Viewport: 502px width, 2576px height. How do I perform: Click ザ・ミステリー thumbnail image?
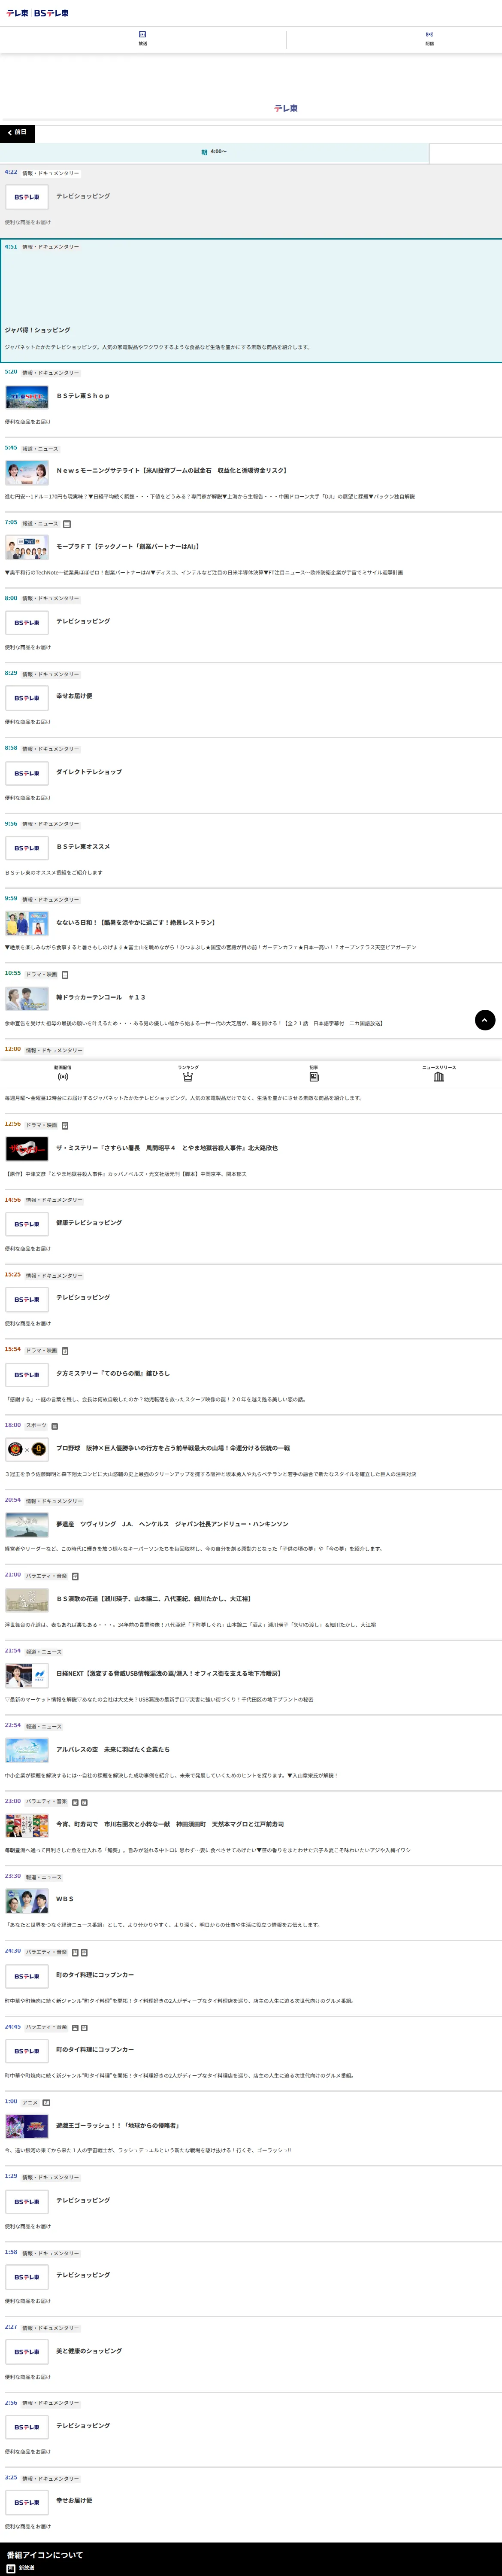27,1149
